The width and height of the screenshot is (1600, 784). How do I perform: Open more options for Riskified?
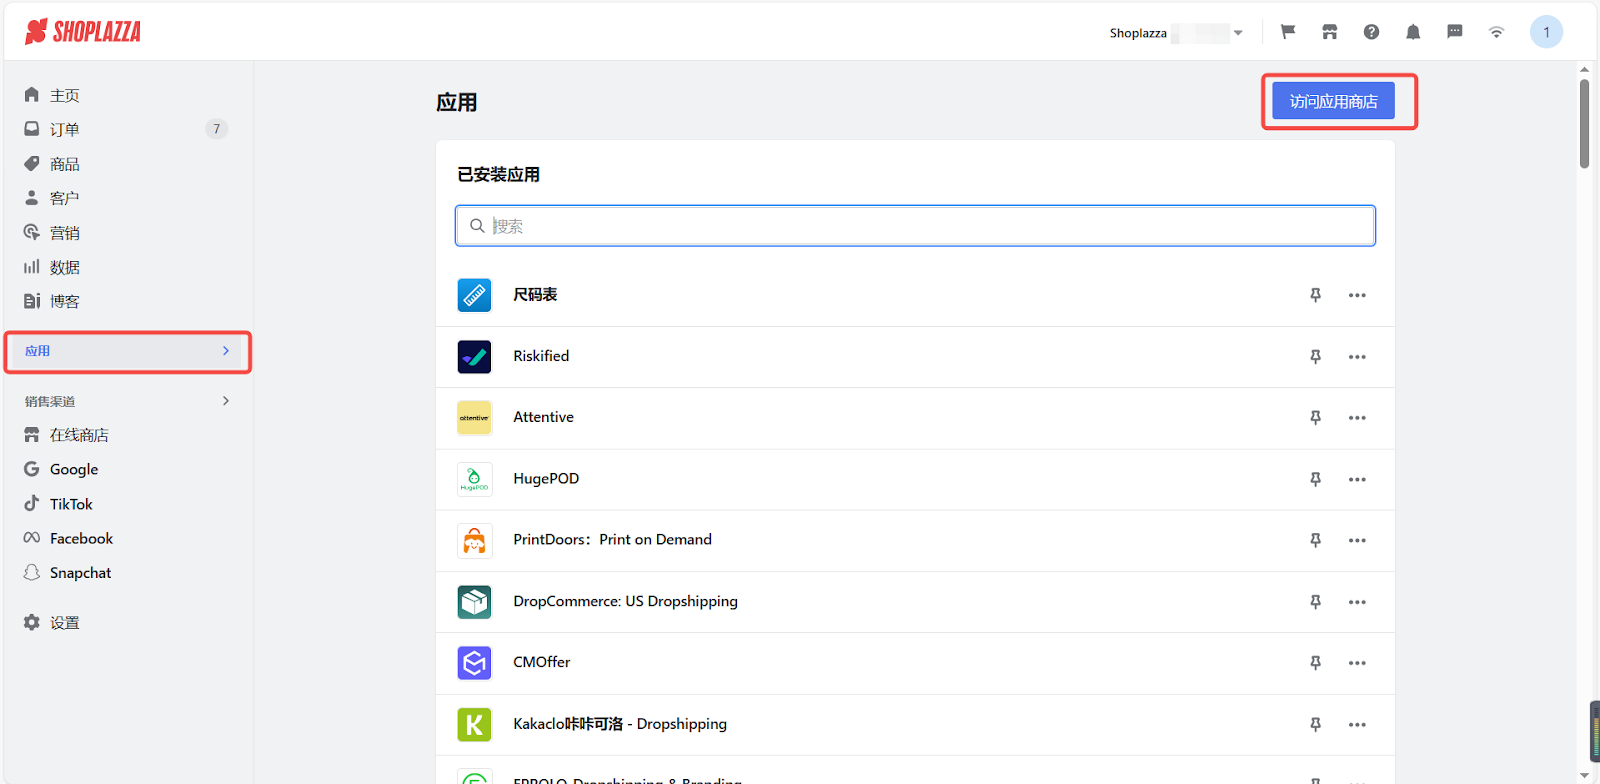click(x=1357, y=357)
